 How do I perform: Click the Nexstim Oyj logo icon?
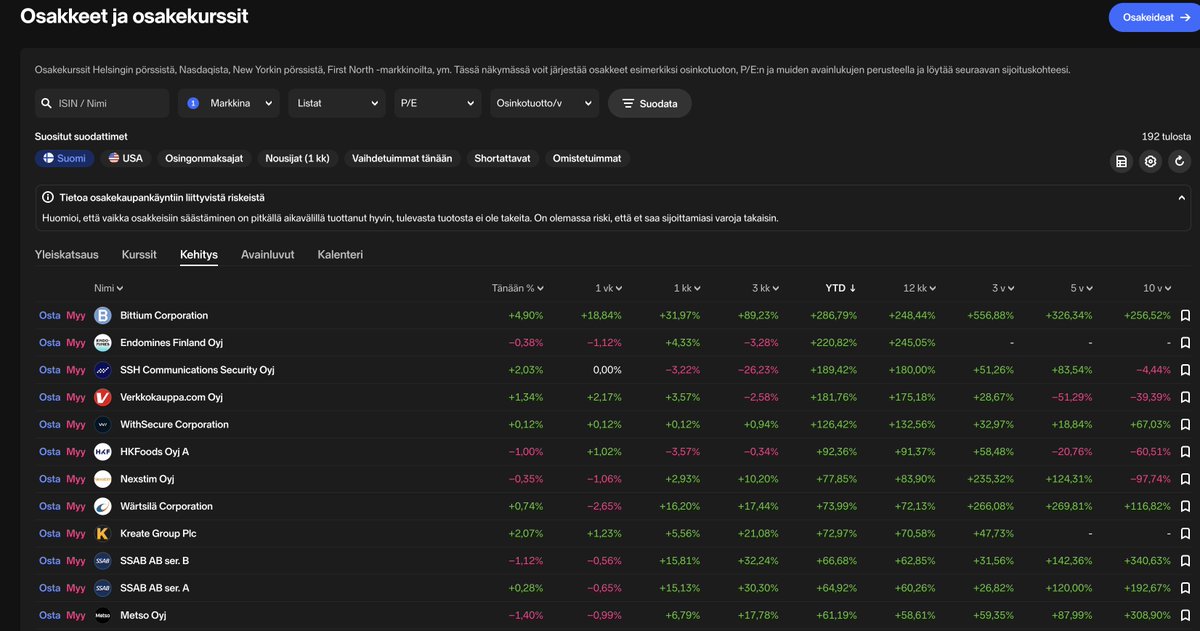click(102, 479)
